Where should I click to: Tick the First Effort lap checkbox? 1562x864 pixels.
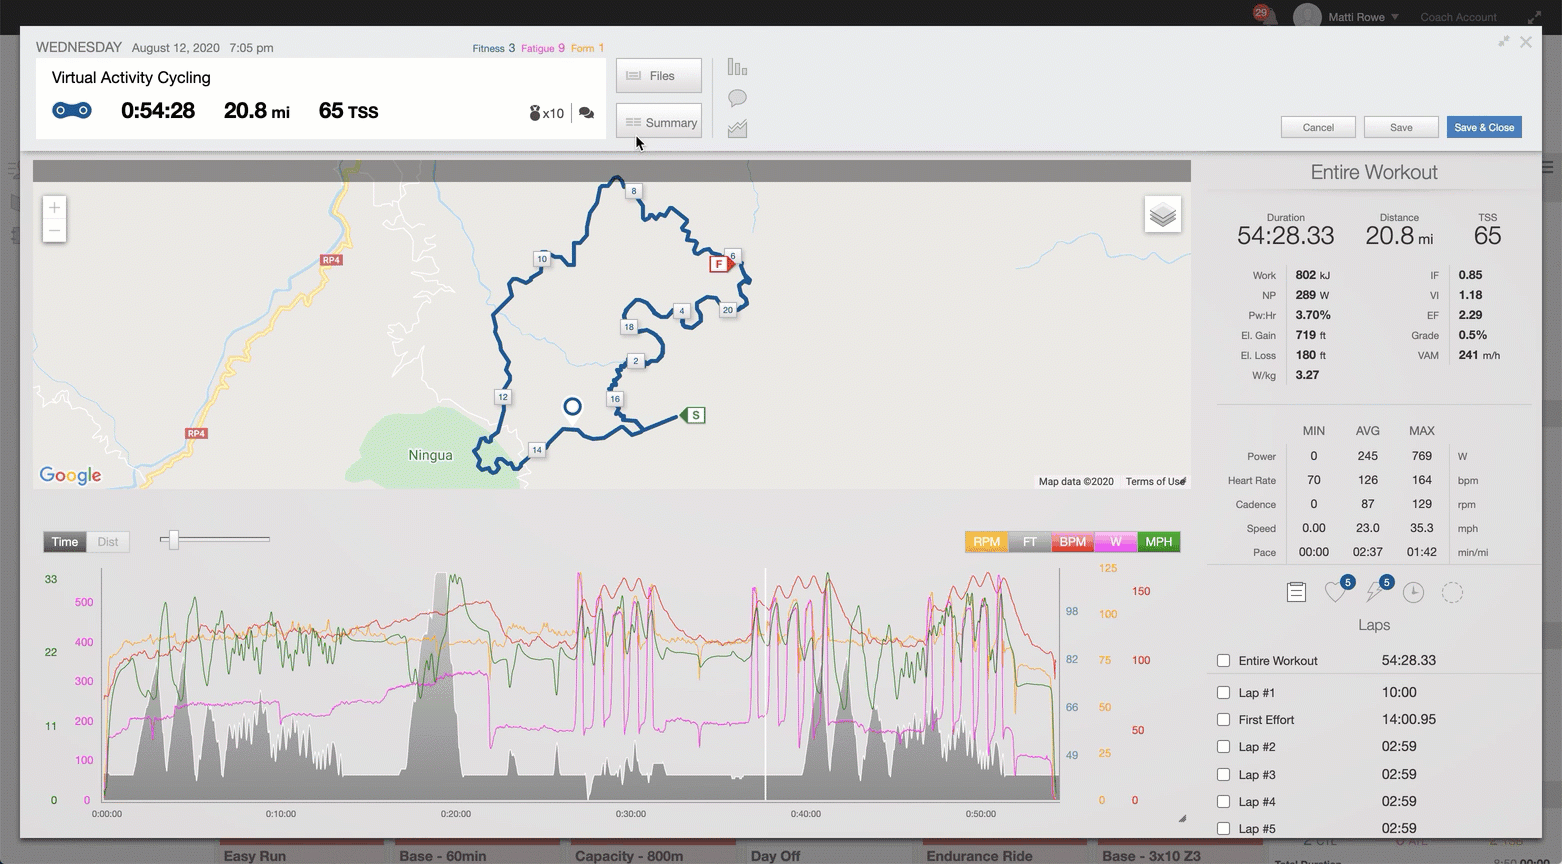click(x=1223, y=720)
